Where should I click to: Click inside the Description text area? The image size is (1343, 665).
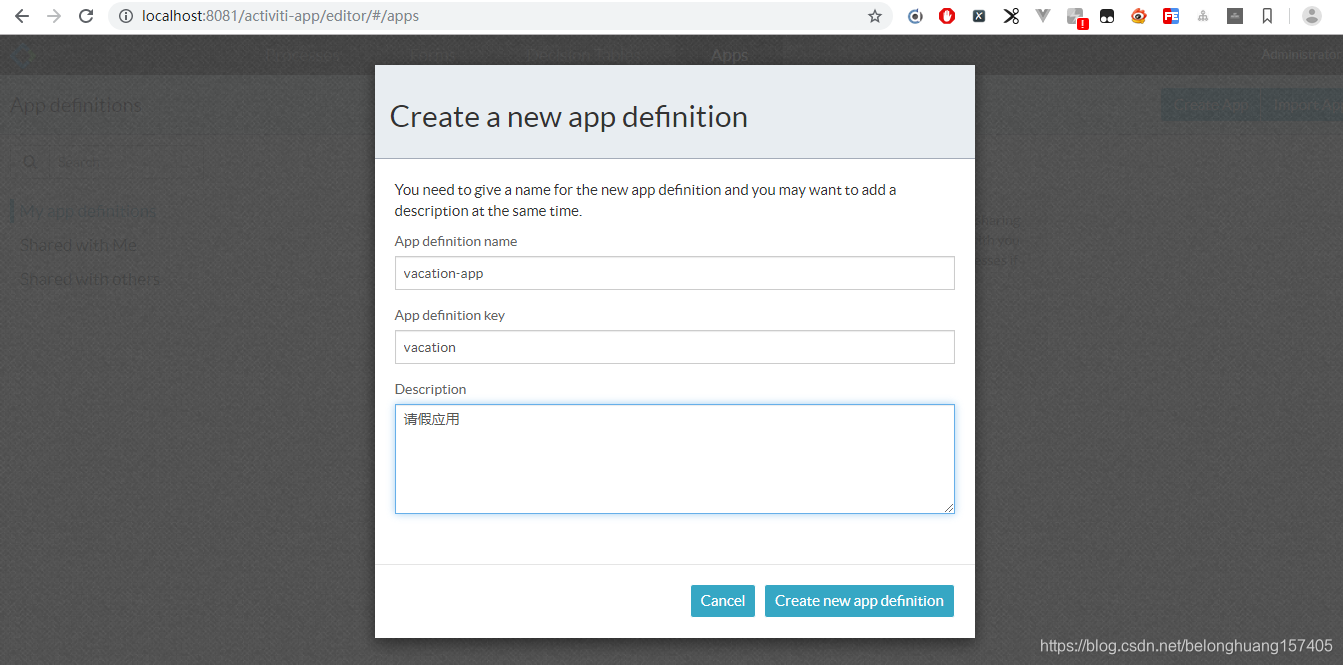pyautogui.click(x=675, y=459)
